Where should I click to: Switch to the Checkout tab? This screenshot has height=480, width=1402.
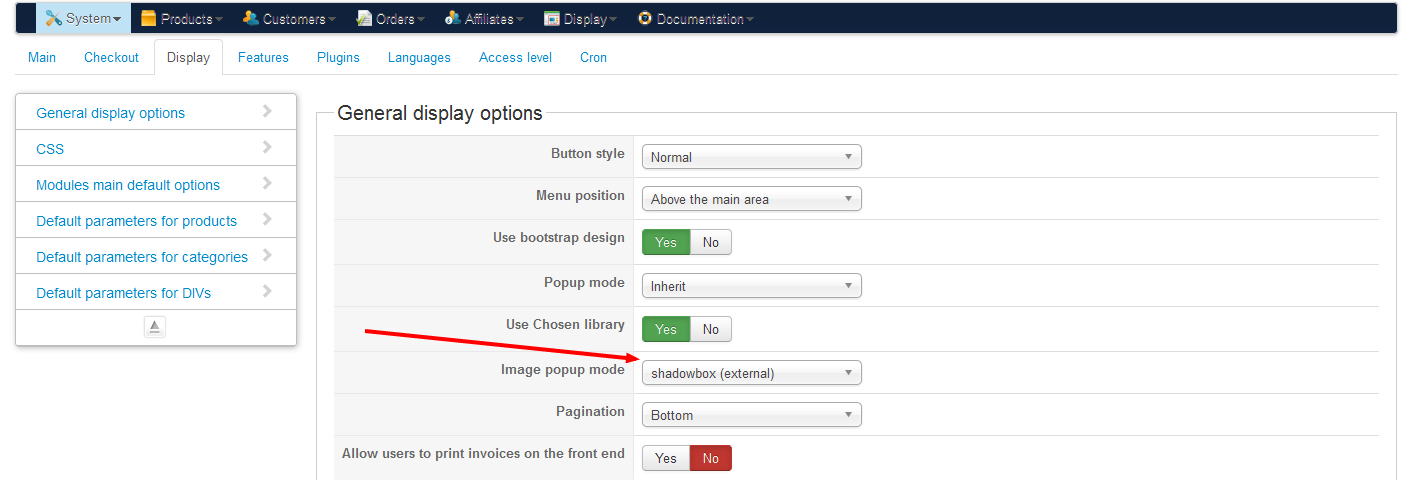pos(111,57)
